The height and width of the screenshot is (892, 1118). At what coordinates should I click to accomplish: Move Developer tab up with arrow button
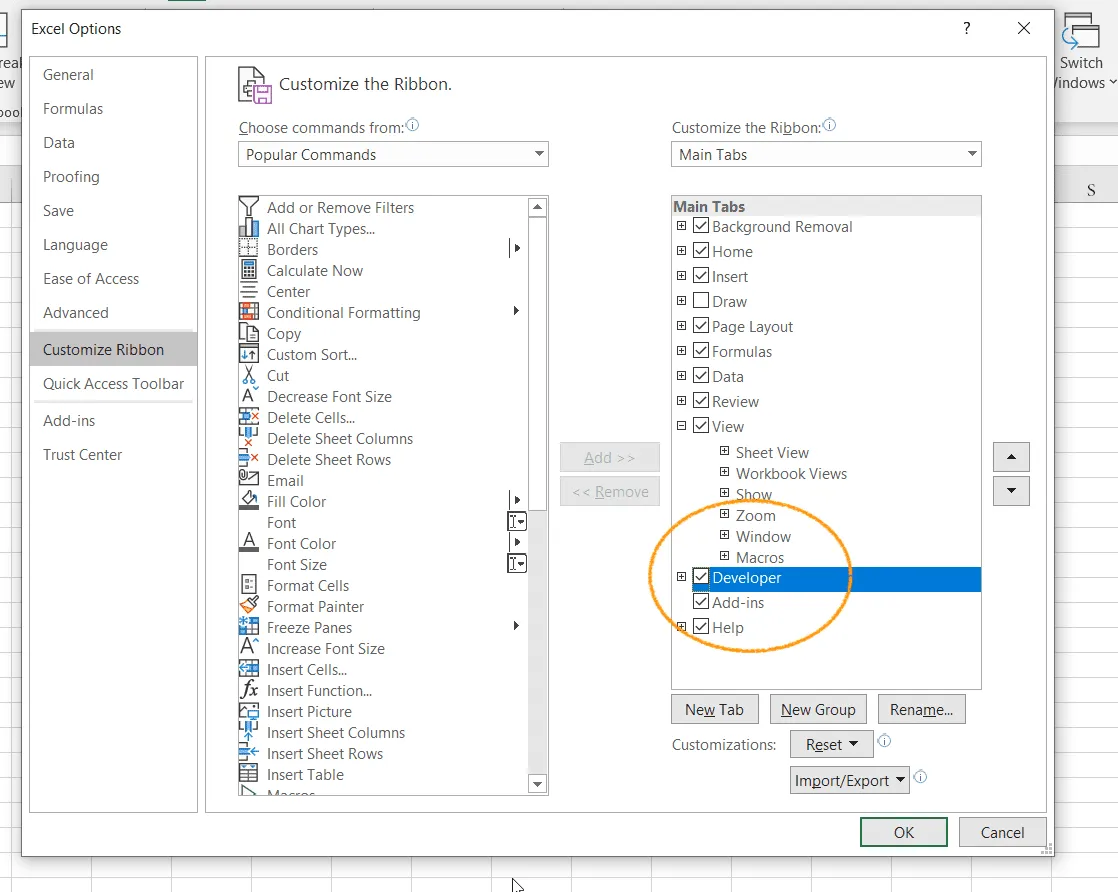pos(1011,456)
